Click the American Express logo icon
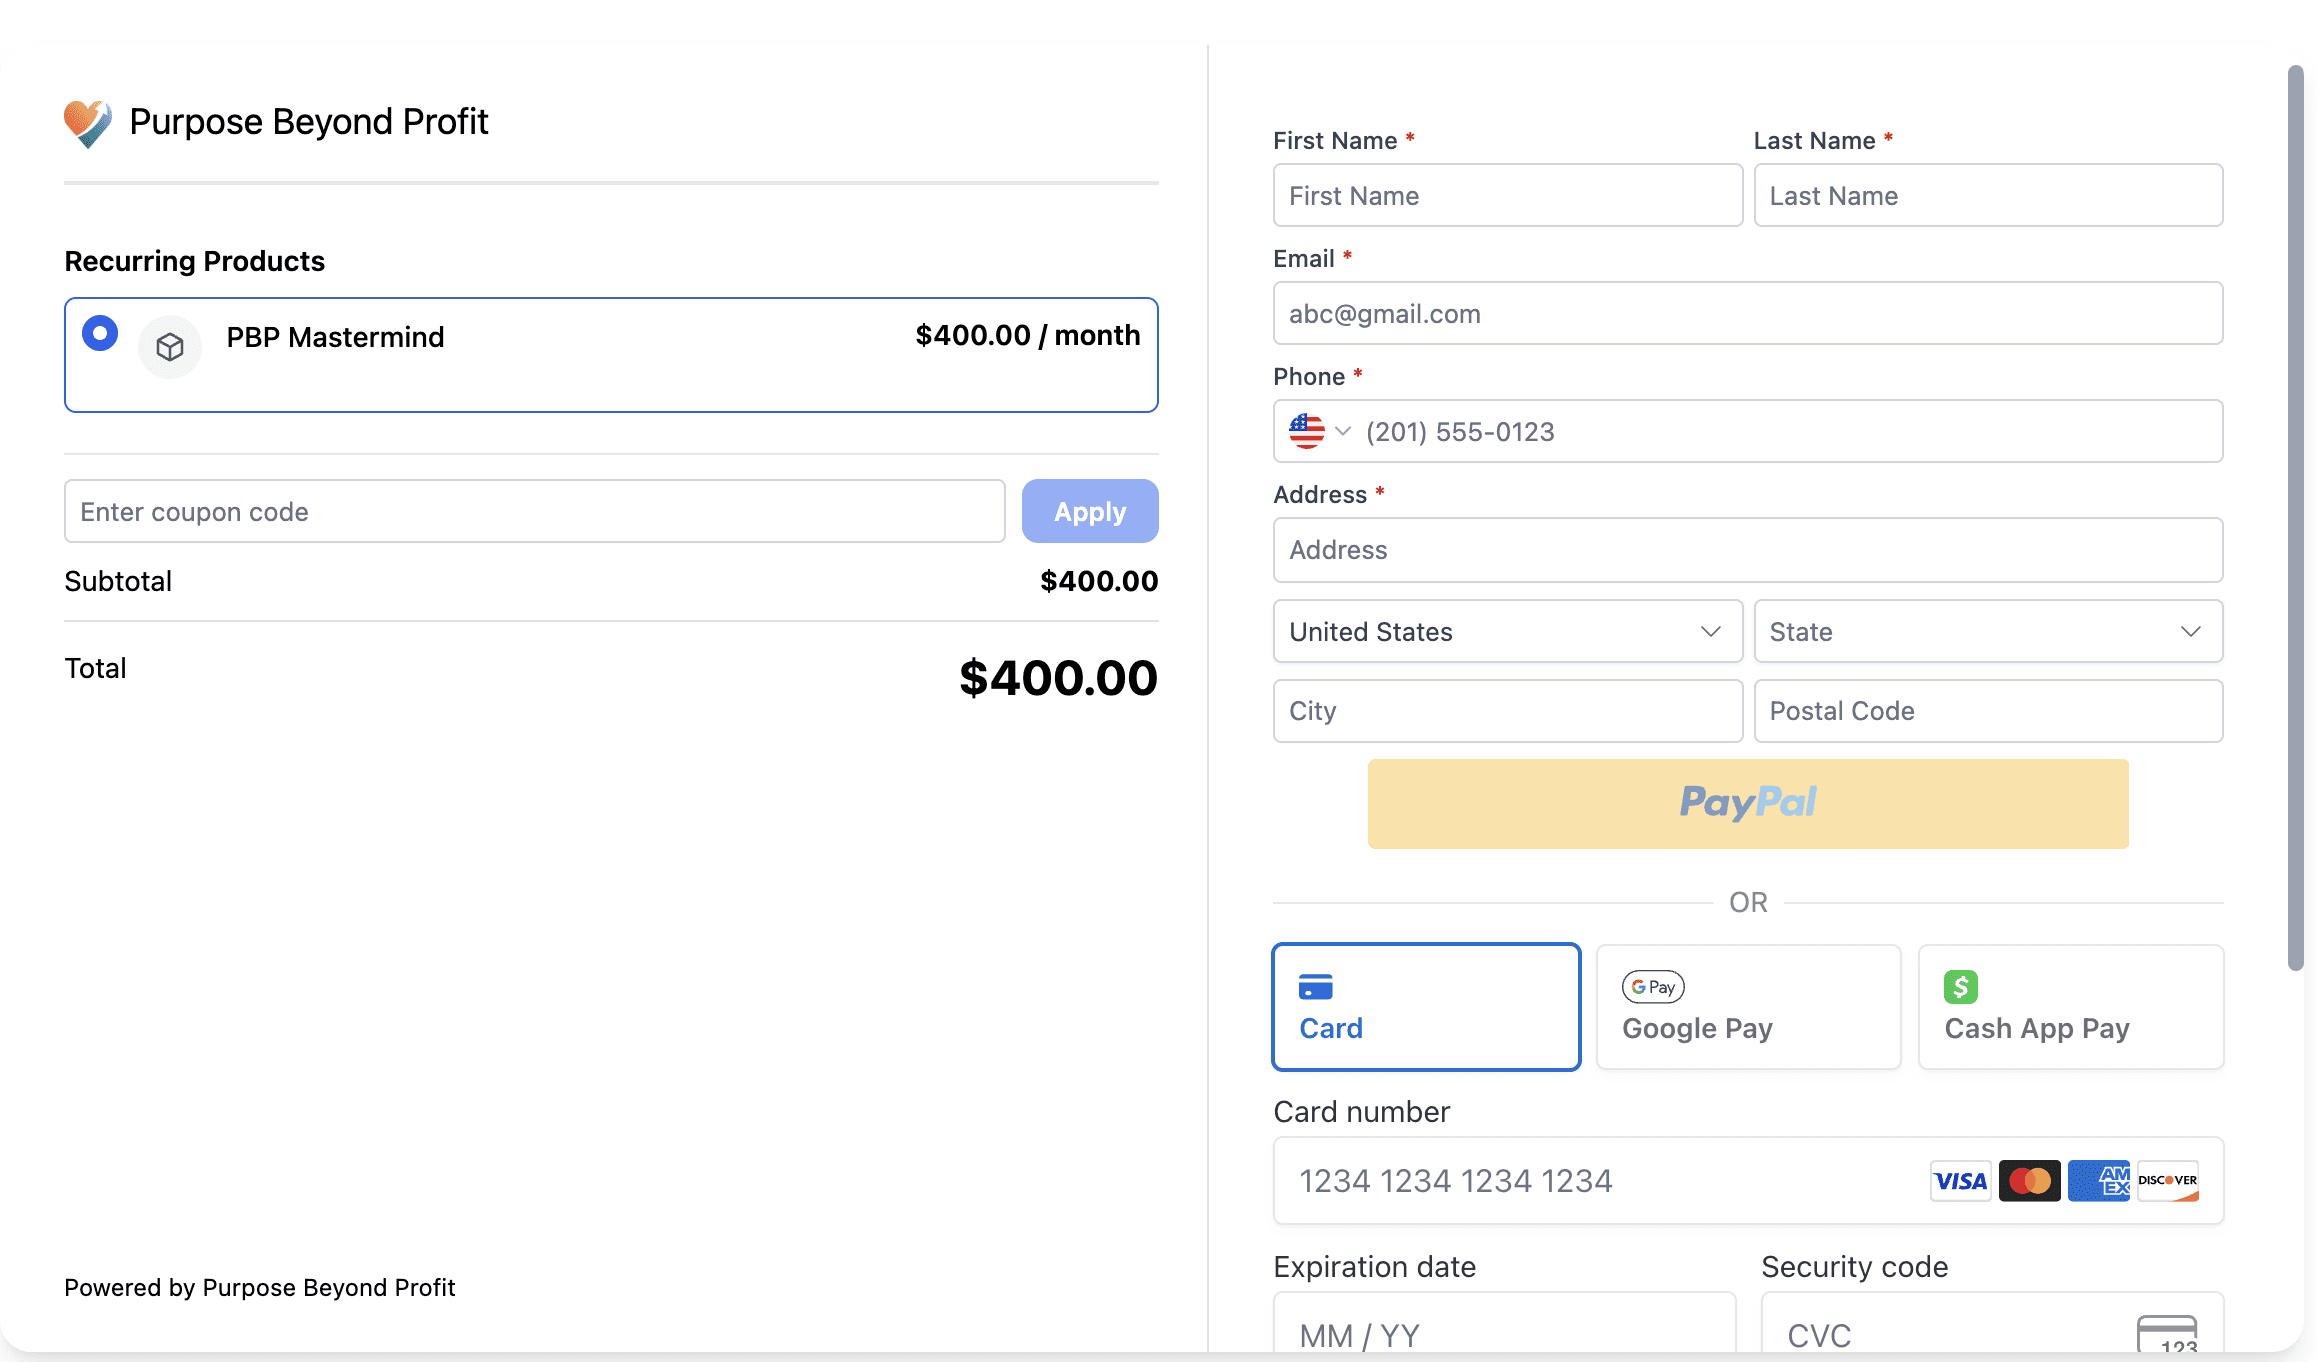 pos(2098,1181)
